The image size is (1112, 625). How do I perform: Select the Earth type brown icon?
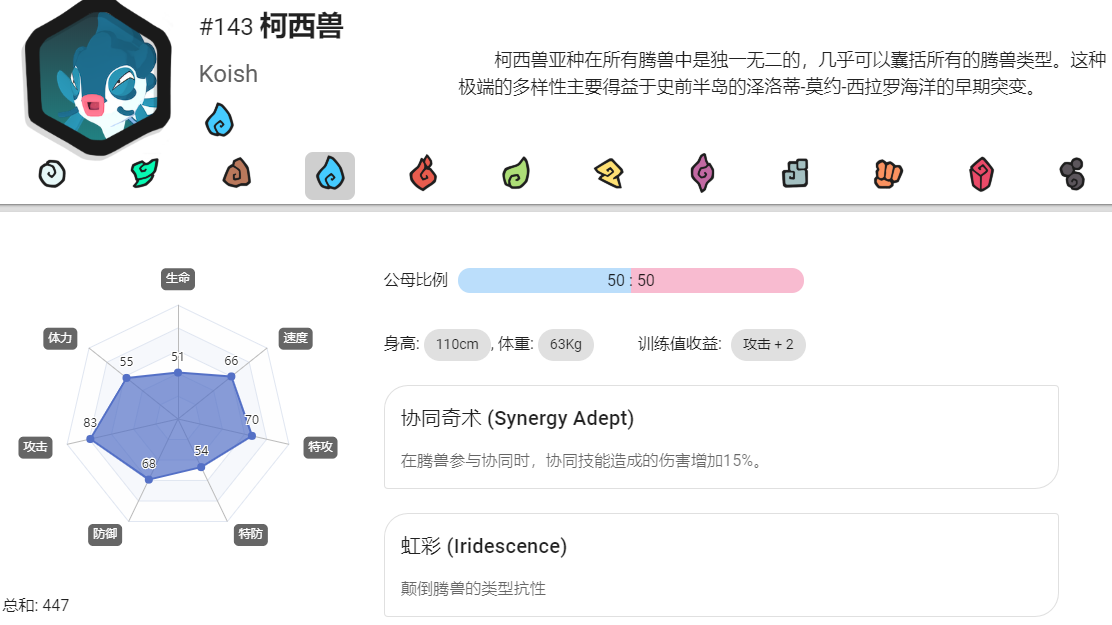click(237, 174)
